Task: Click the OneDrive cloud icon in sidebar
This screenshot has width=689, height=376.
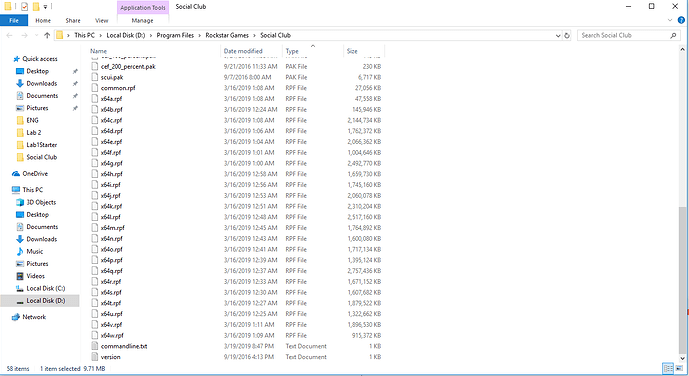Action: point(16,174)
